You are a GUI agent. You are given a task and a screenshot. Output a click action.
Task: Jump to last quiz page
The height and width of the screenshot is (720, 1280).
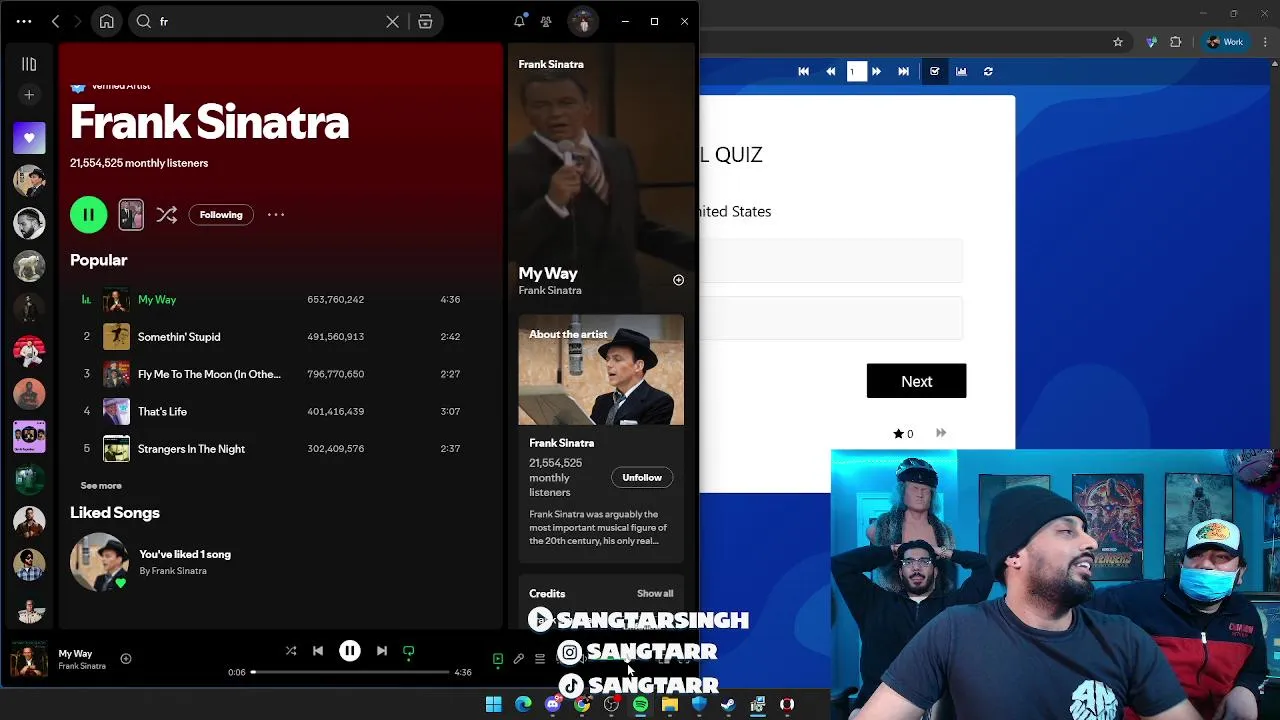[903, 71]
